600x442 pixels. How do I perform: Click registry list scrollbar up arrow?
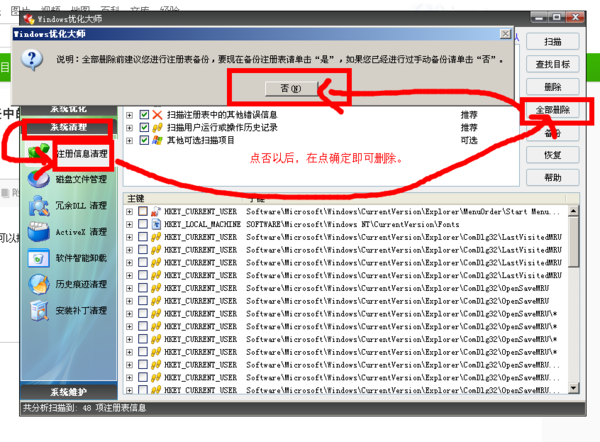[573, 211]
